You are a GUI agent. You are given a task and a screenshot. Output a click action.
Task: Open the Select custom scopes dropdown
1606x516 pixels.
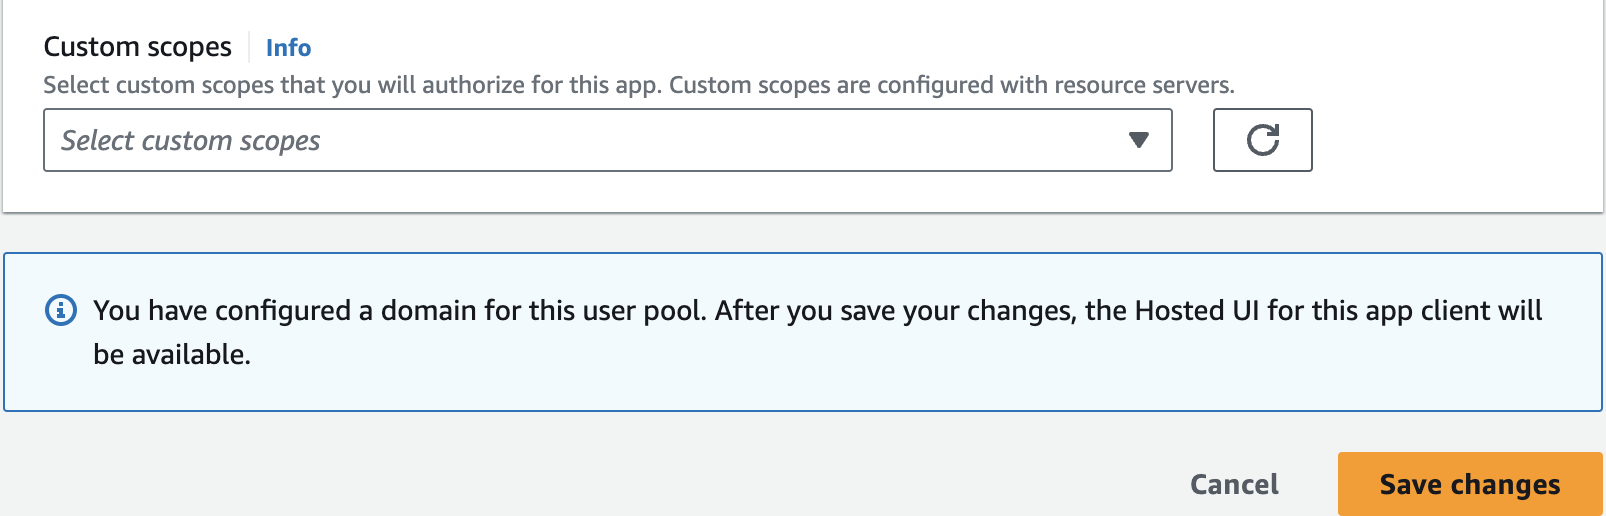pyautogui.click(x=608, y=140)
